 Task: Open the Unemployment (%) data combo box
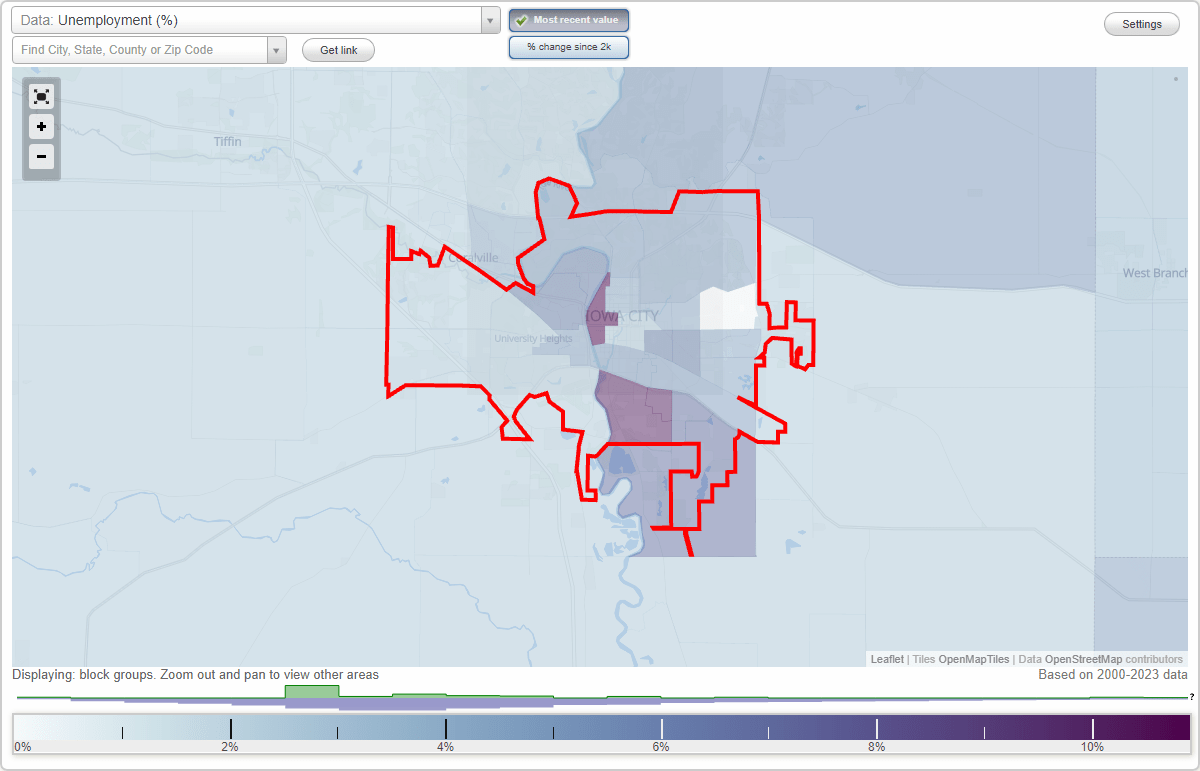pyautogui.click(x=250, y=19)
